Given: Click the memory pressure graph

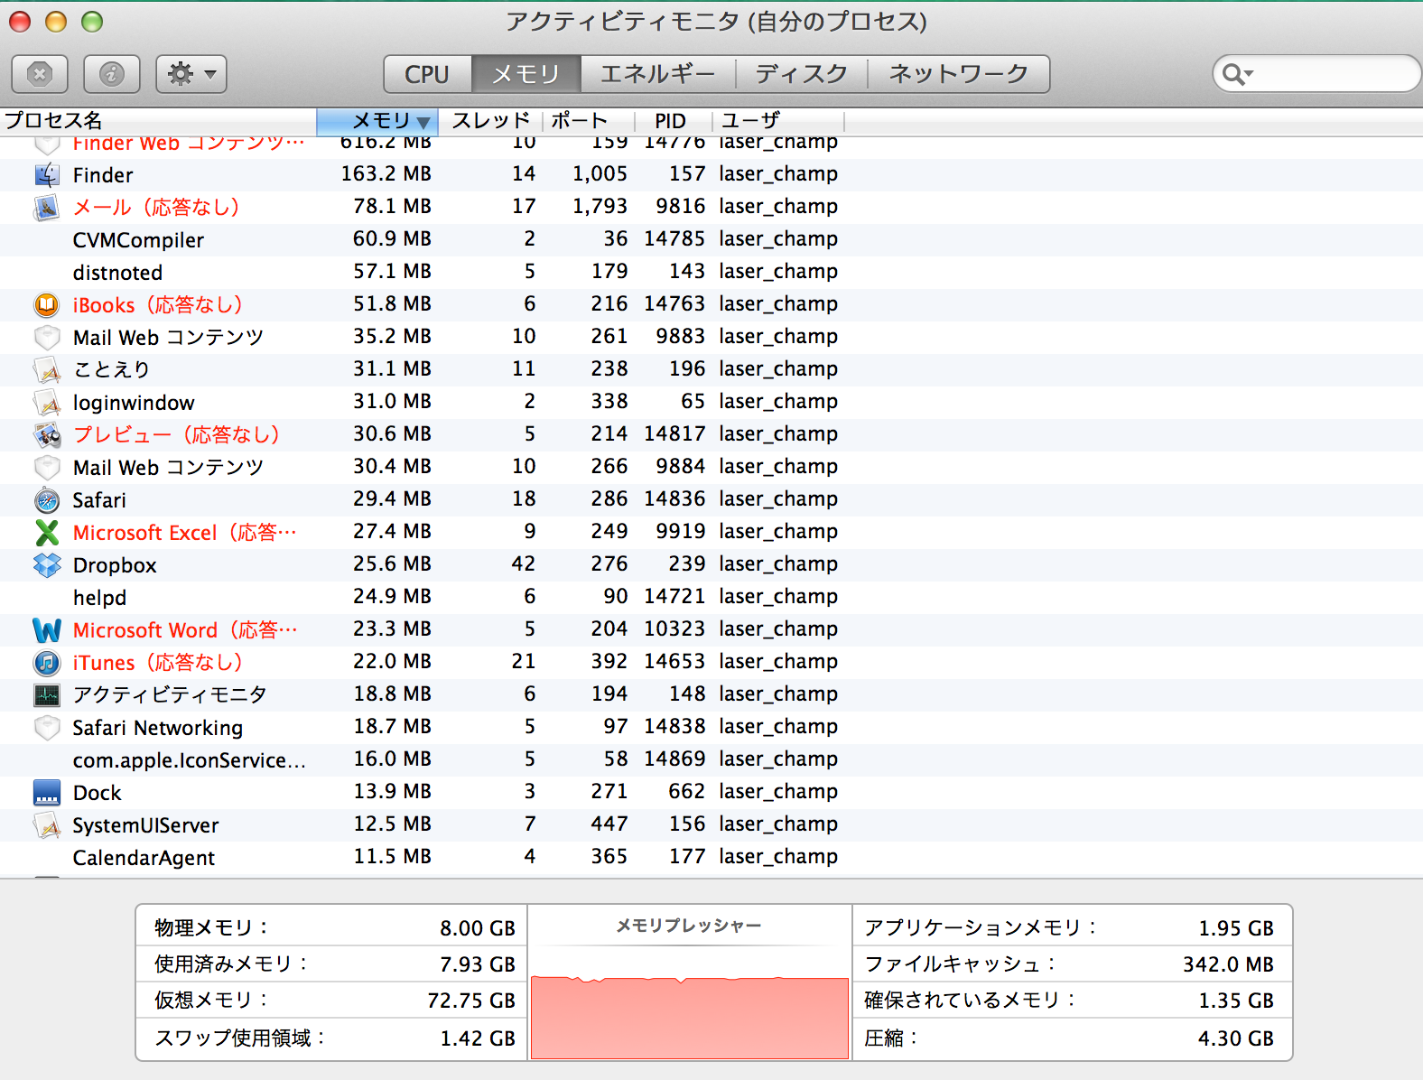Looking at the screenshot, I should (x=689, y=1015).
